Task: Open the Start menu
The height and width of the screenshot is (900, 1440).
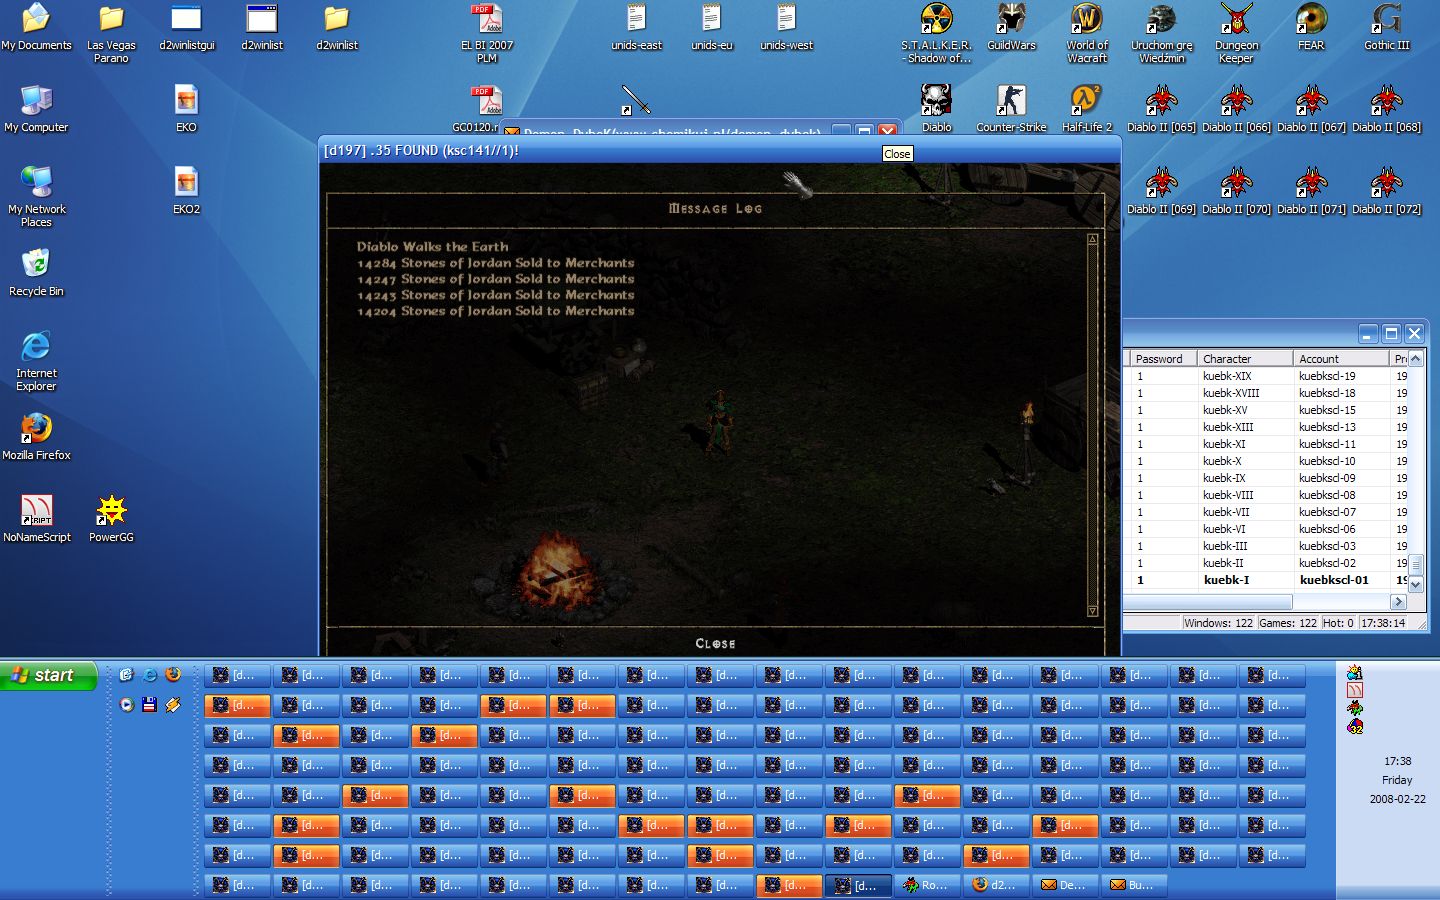Action: pyautogui.click(x=49, y=676)
